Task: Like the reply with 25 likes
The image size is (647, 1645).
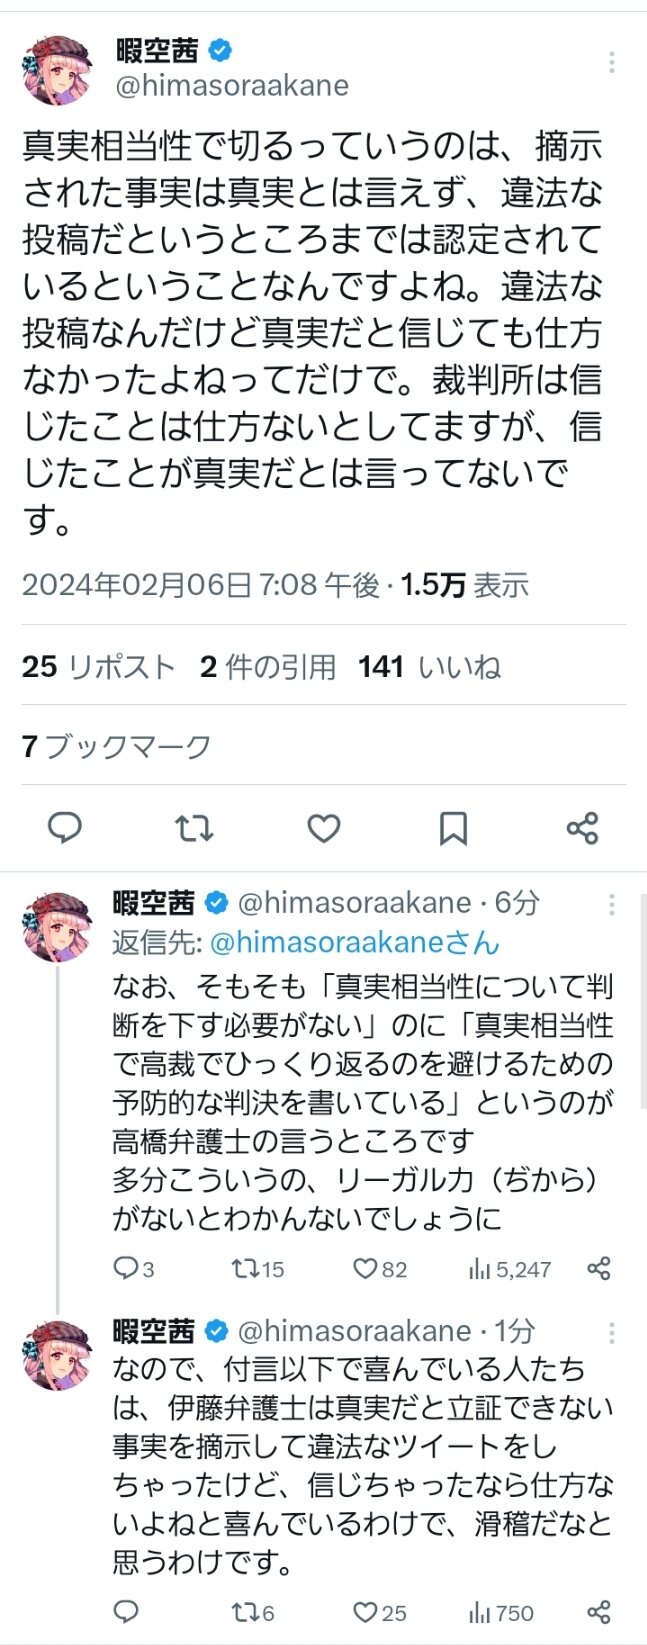Action: (x=365, y=1612)
